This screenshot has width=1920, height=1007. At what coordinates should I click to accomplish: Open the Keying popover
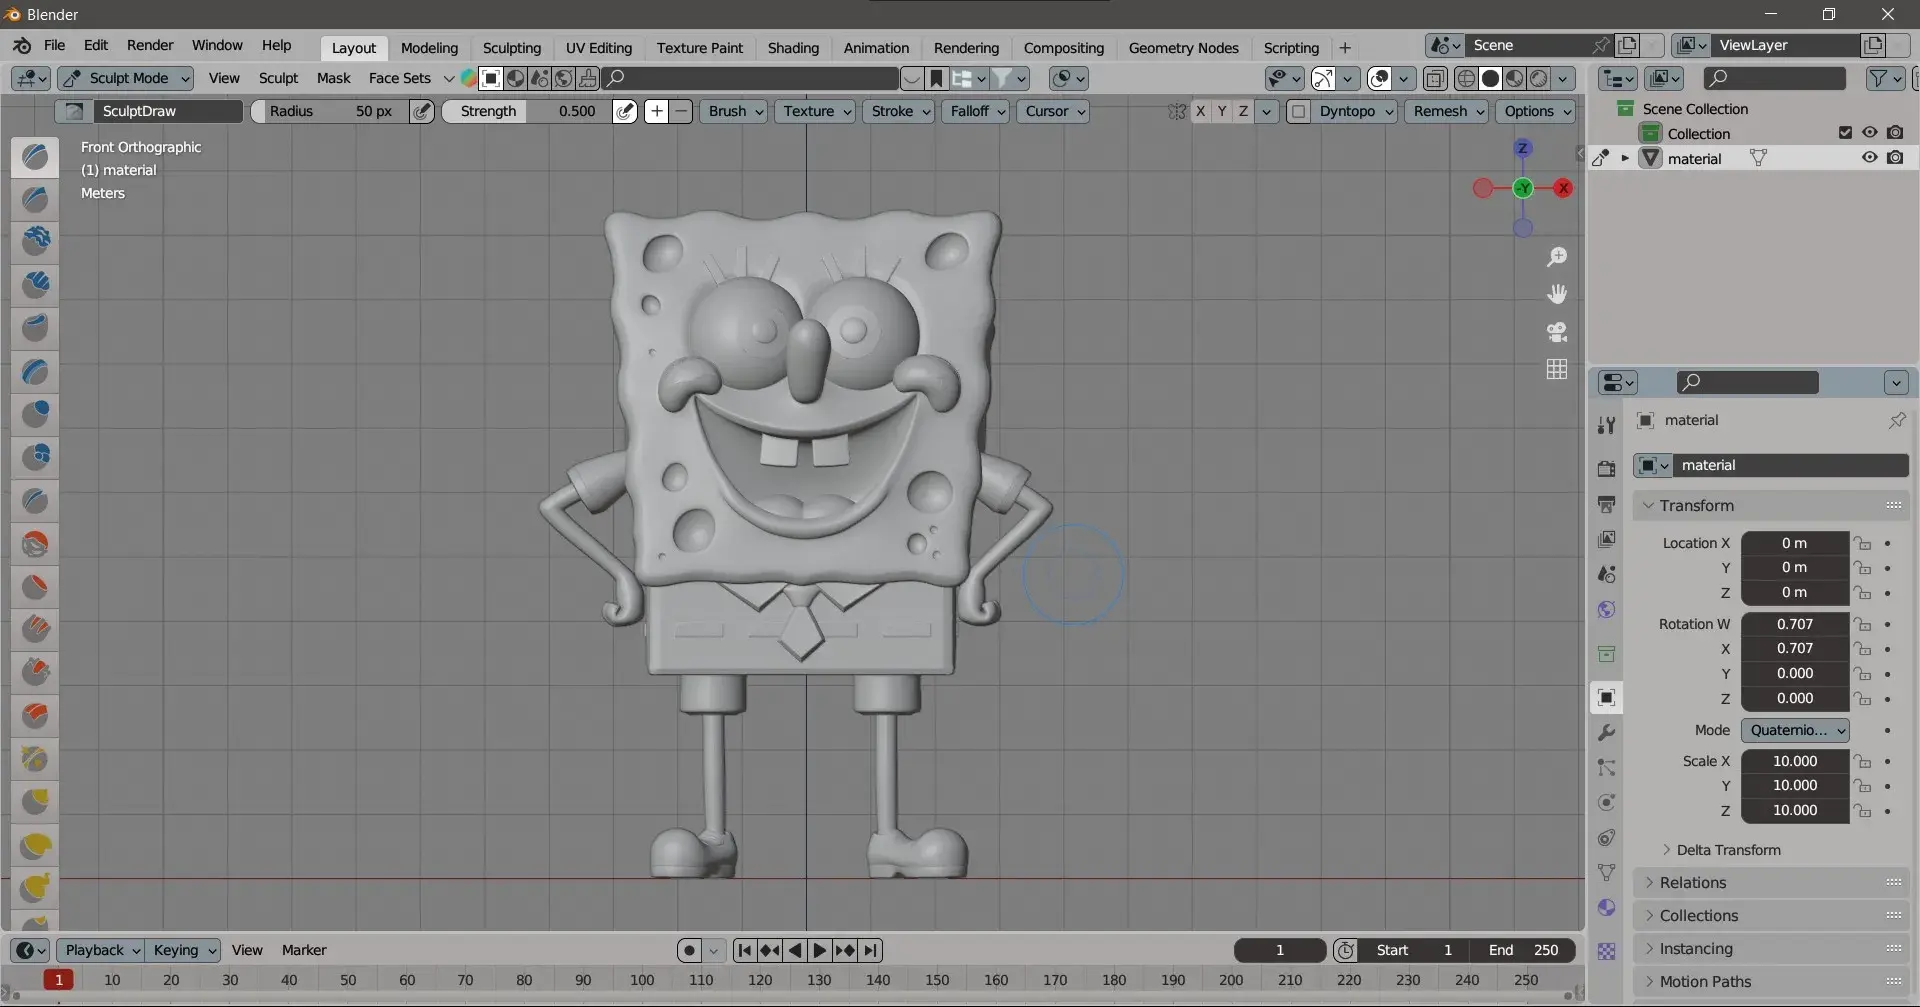click(183, 950)
